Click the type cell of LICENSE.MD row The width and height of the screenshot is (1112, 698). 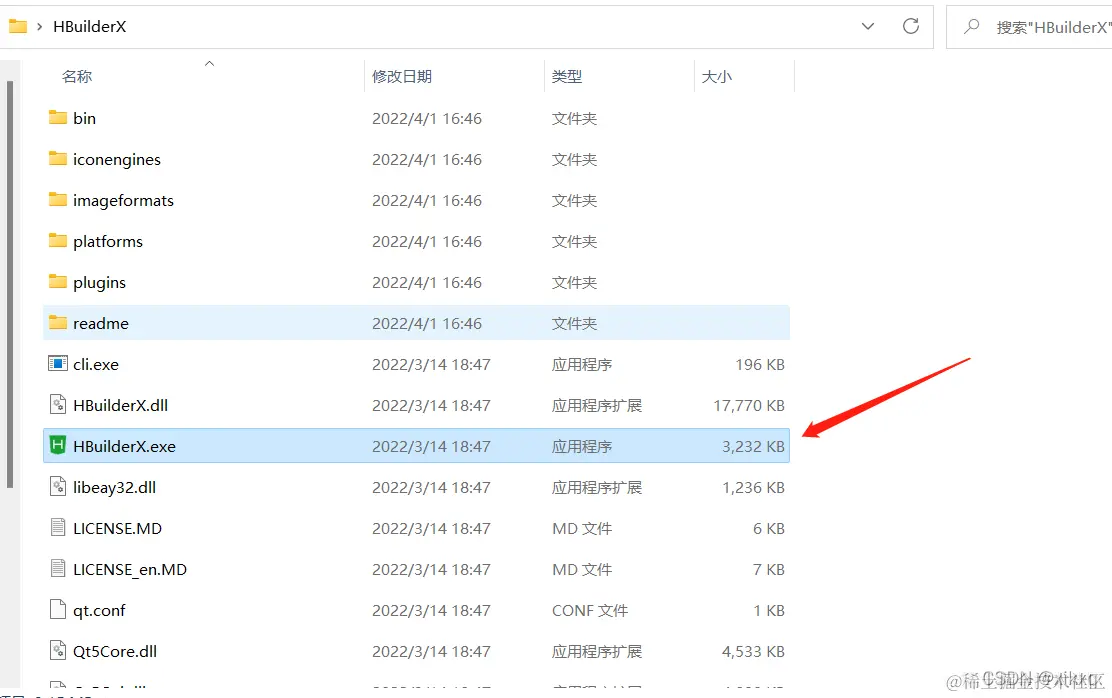pos(582,528)
